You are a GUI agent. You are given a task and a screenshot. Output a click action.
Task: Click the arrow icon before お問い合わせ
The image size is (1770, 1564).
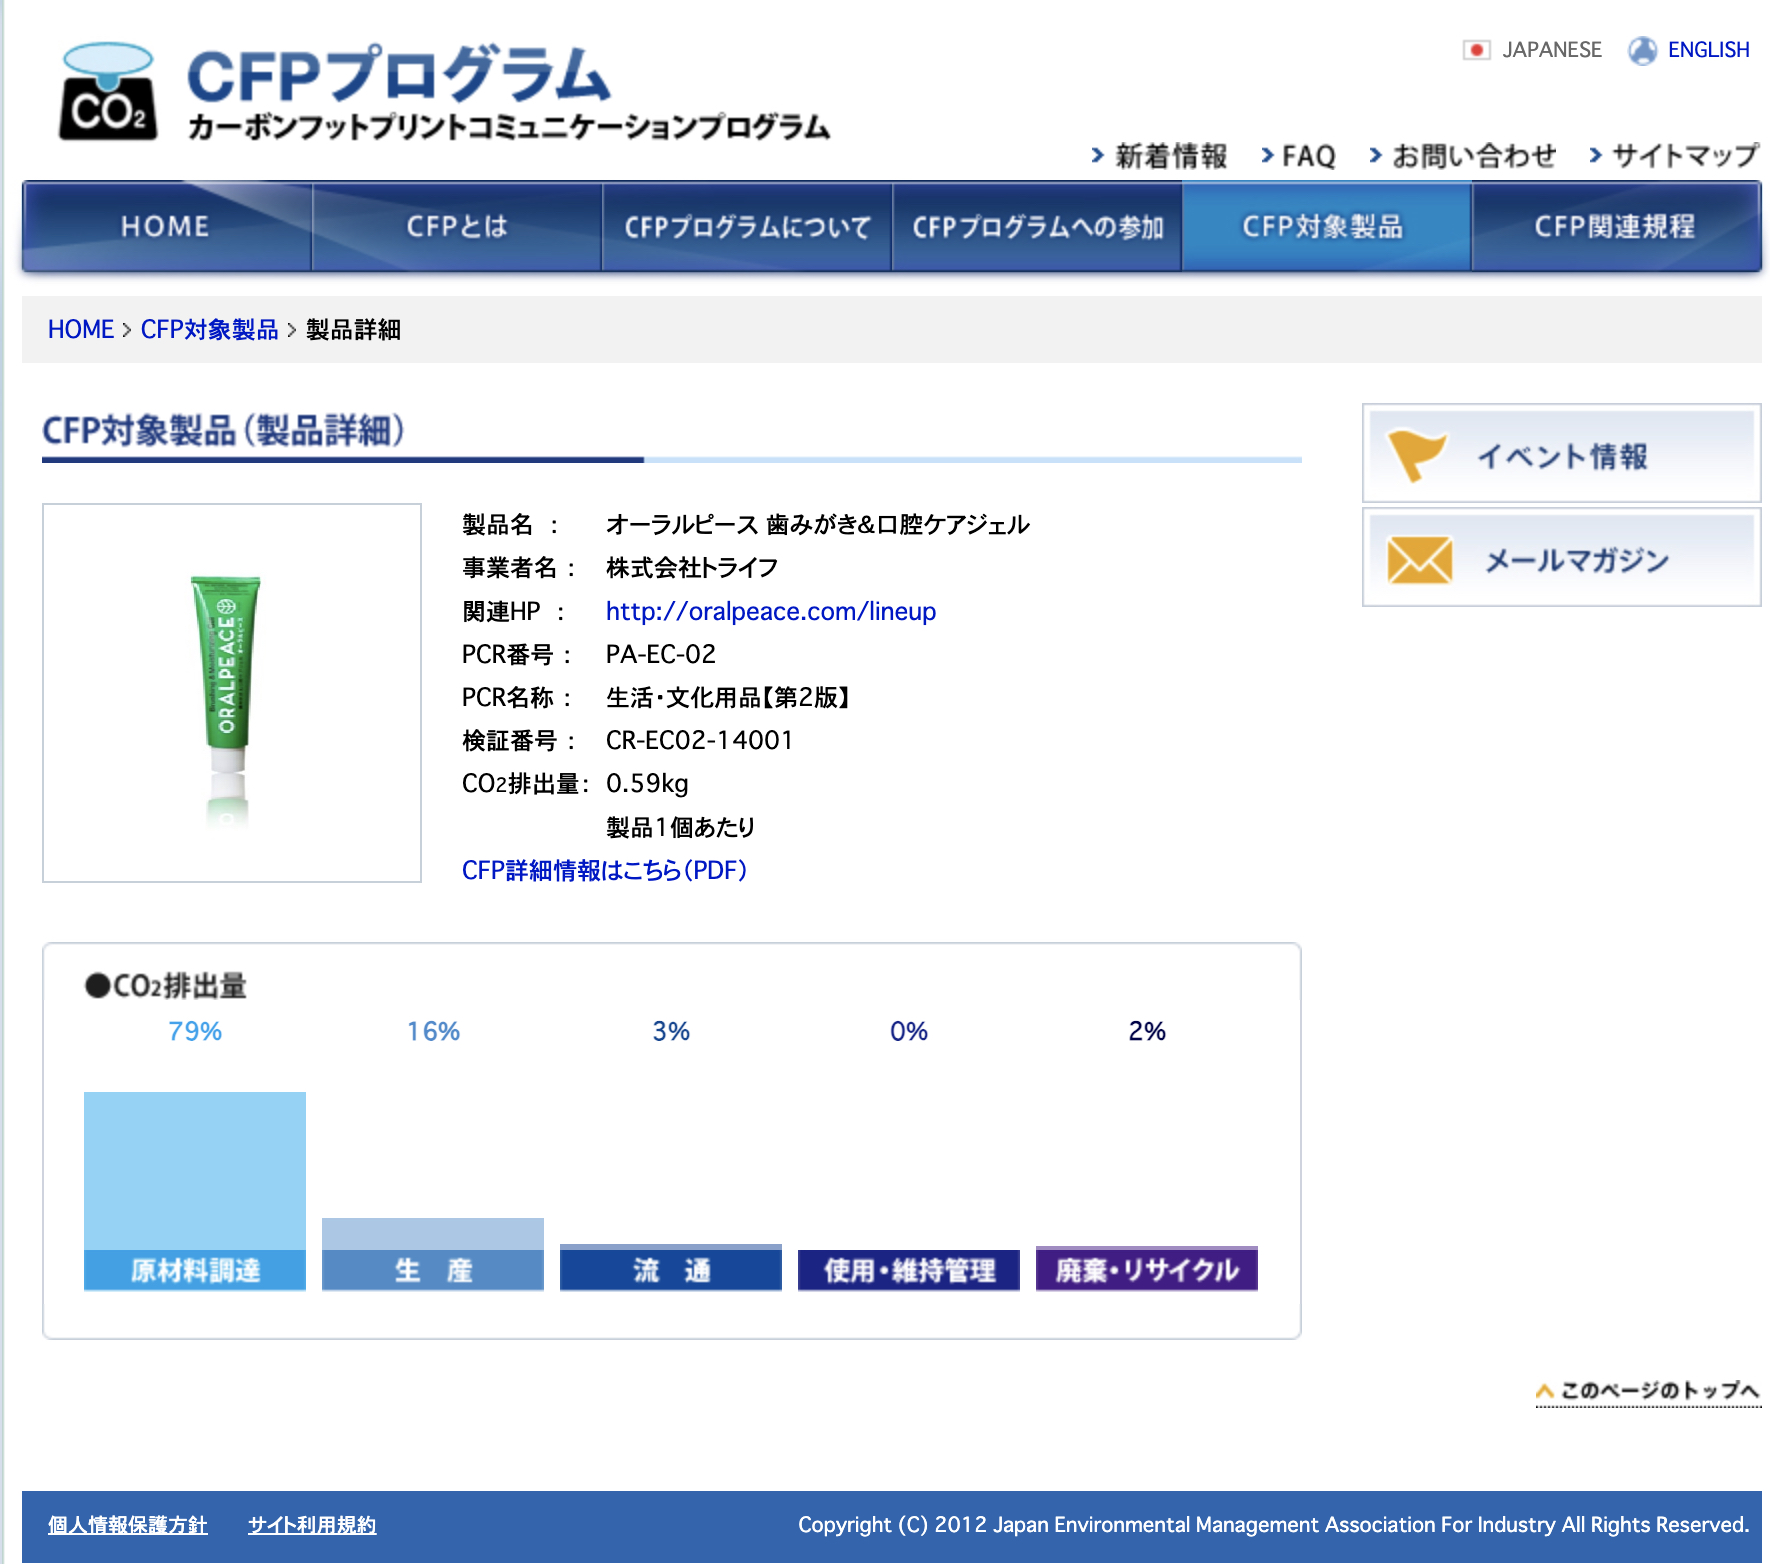click(1375, 155)
